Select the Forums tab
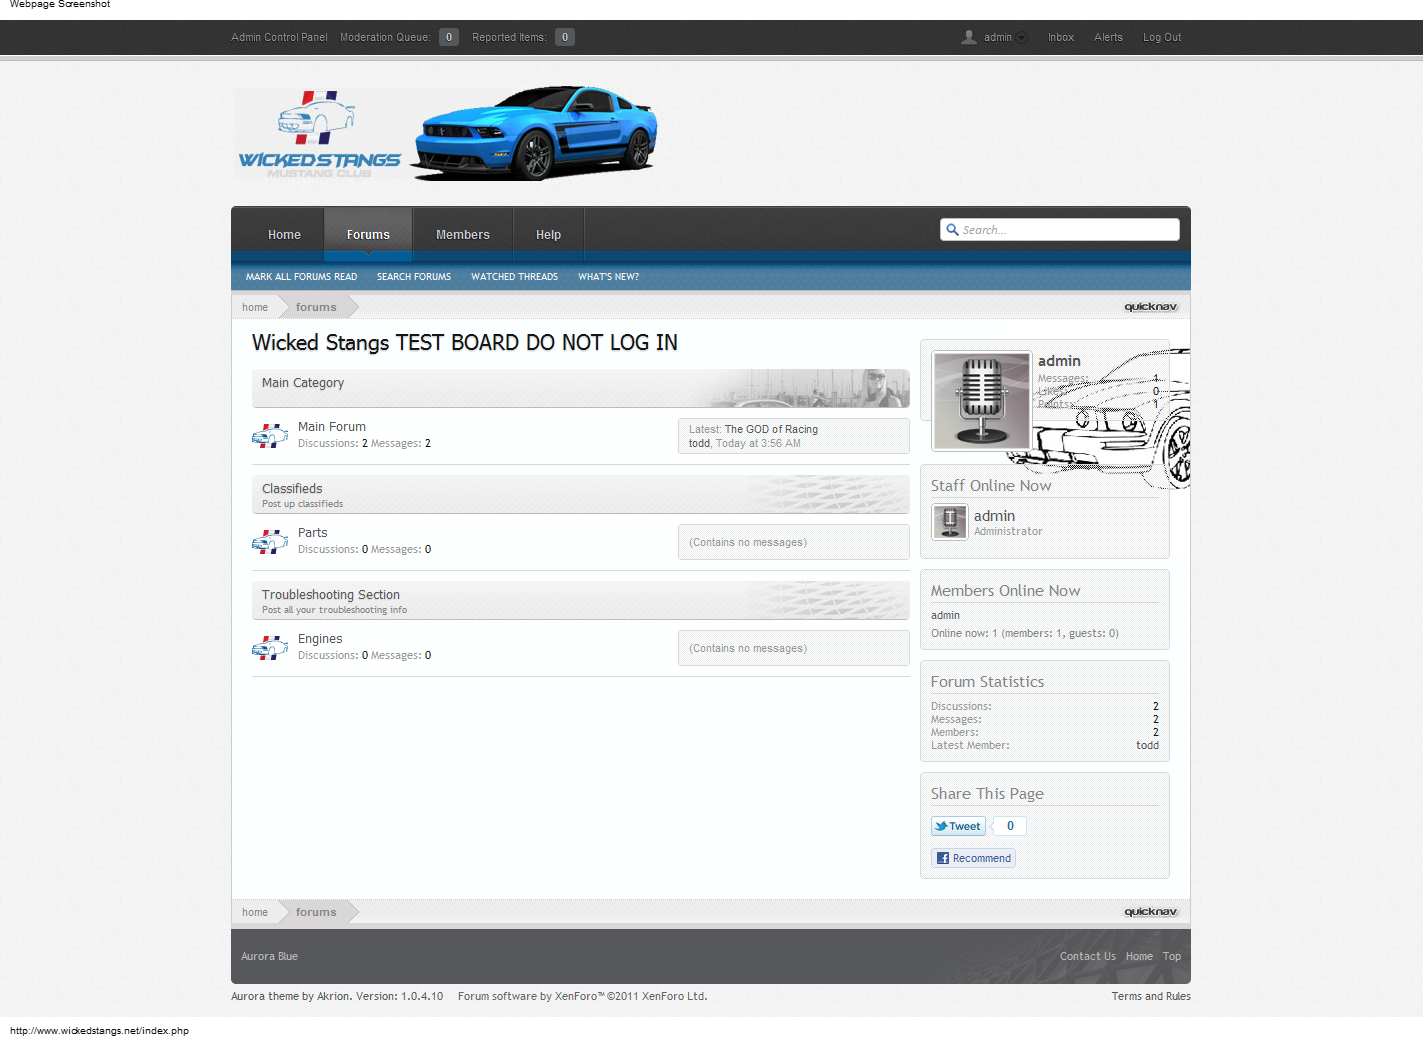The image size is (1423, 1037). click(x=368, y=235)
